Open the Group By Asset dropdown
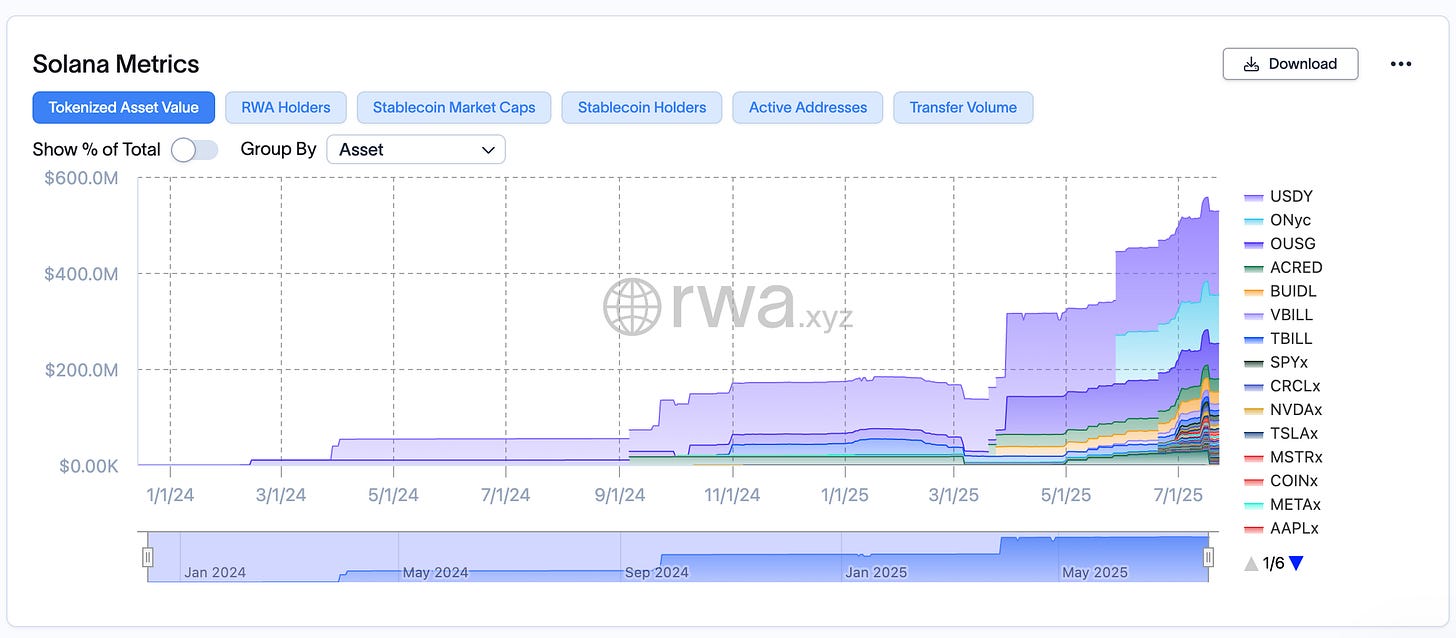1456x638 pixels. (416, 149)
